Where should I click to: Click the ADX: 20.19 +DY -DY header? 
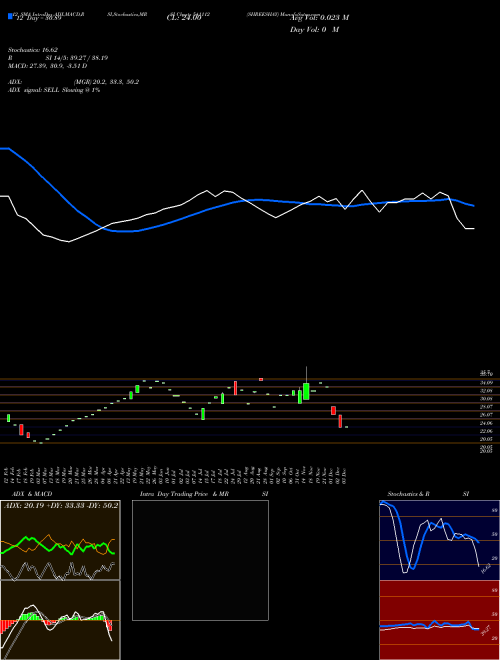[61, 506]
